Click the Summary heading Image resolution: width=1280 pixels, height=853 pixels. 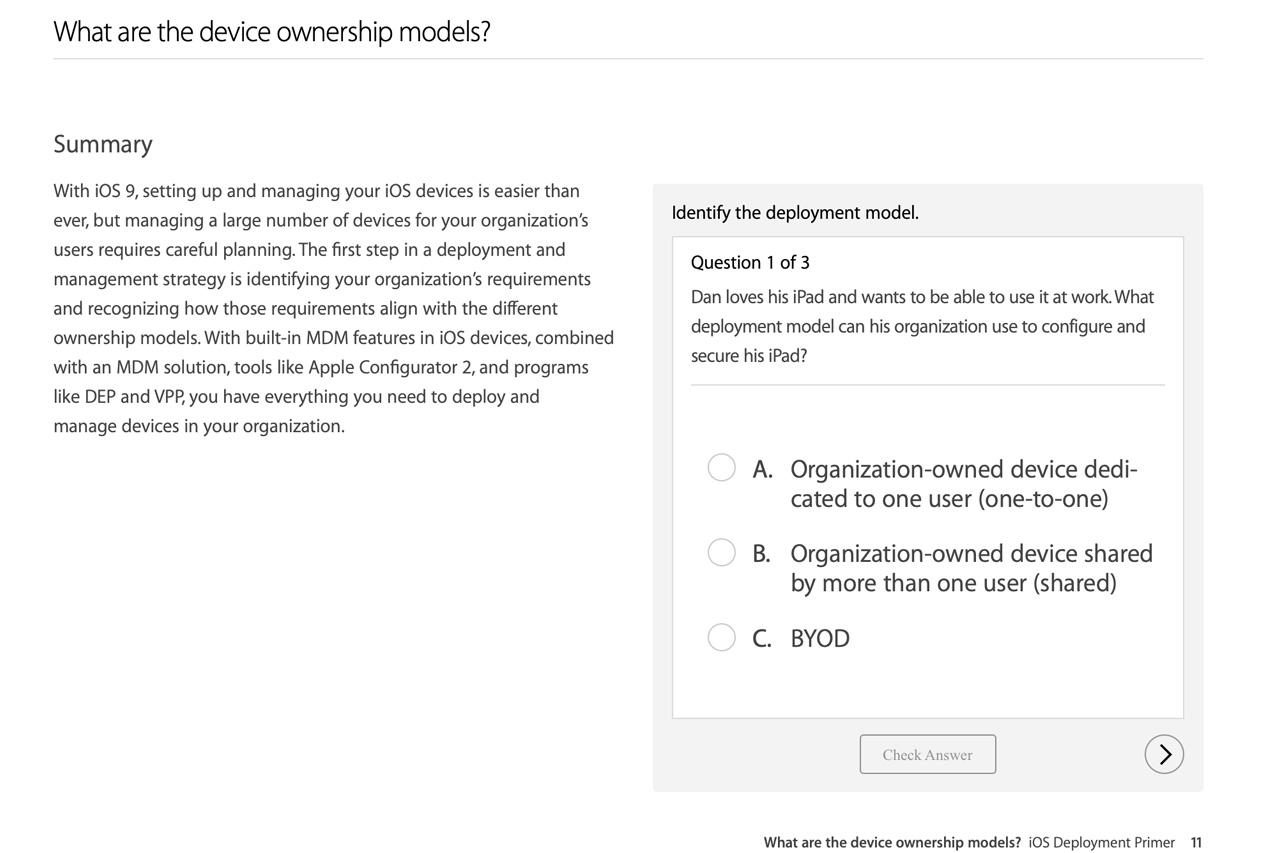(103, 144)
